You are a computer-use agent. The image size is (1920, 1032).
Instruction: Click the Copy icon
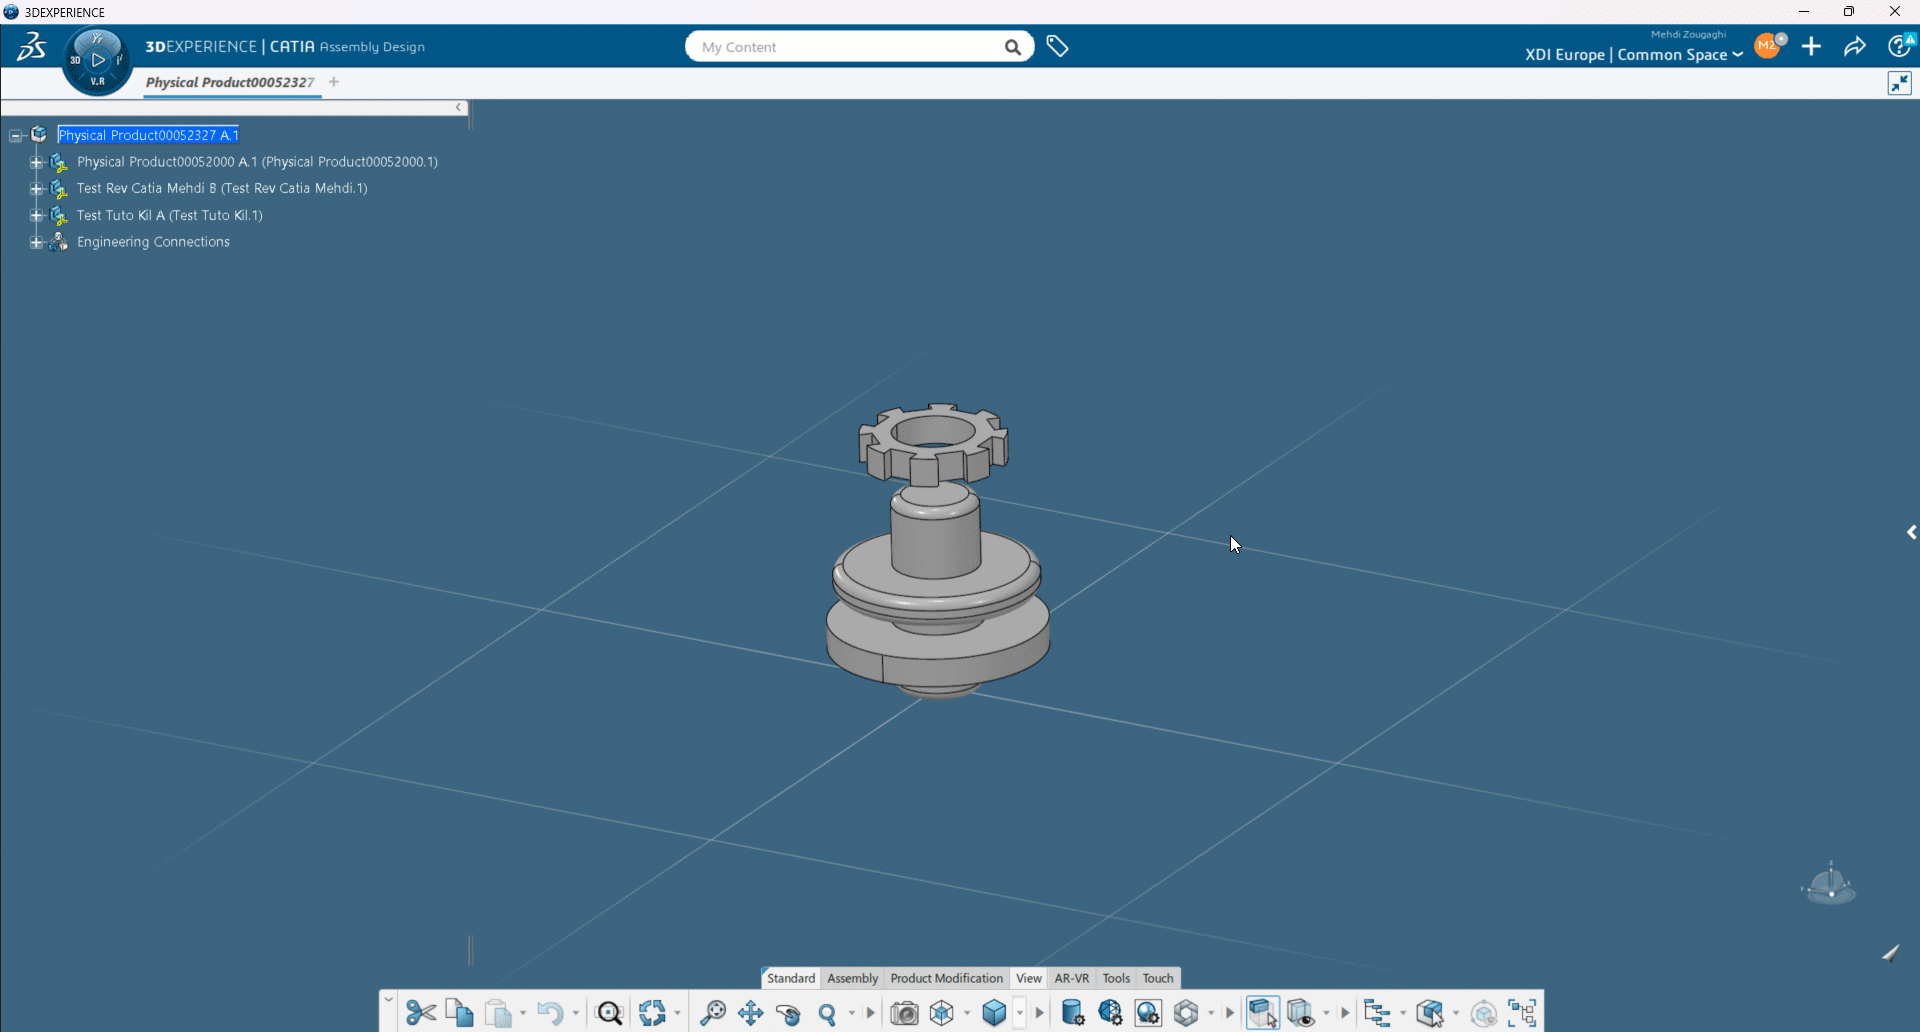pyautogui.click(x=459, y=1013)
